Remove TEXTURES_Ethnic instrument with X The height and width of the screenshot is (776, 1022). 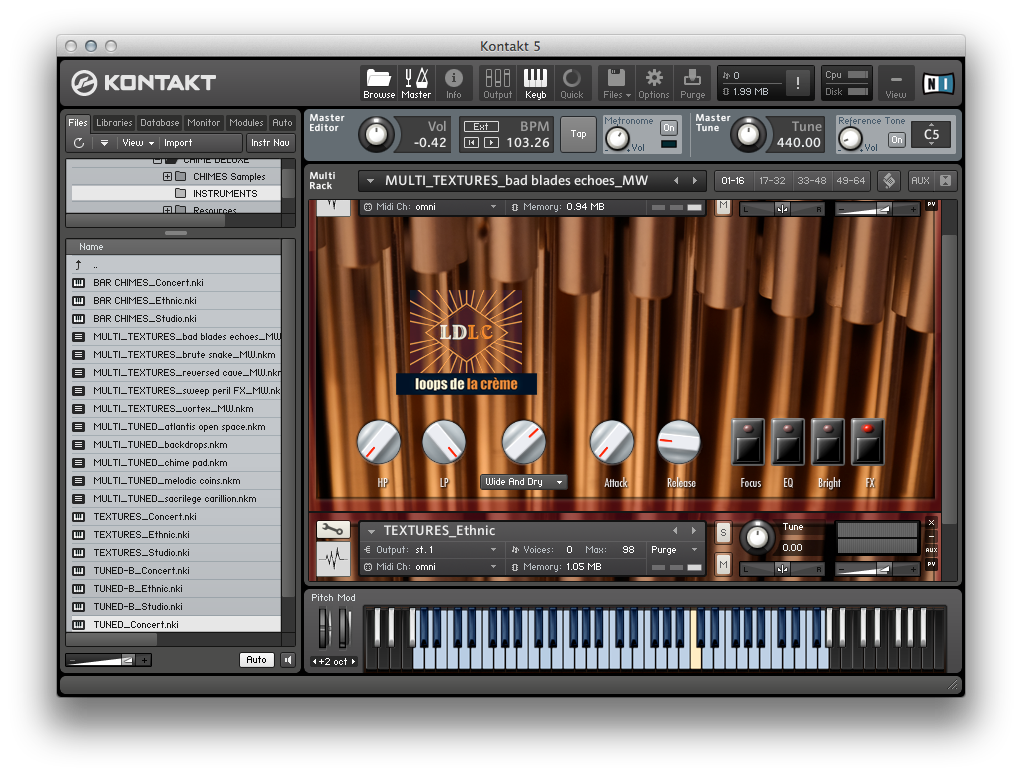(931, 523)
